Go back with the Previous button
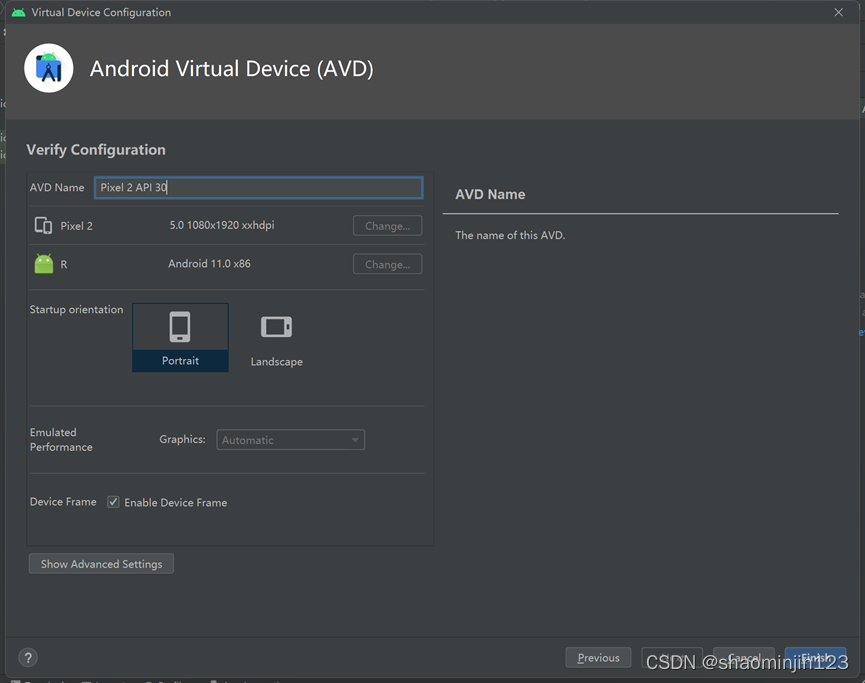865x683 pixels. (599, 658)
